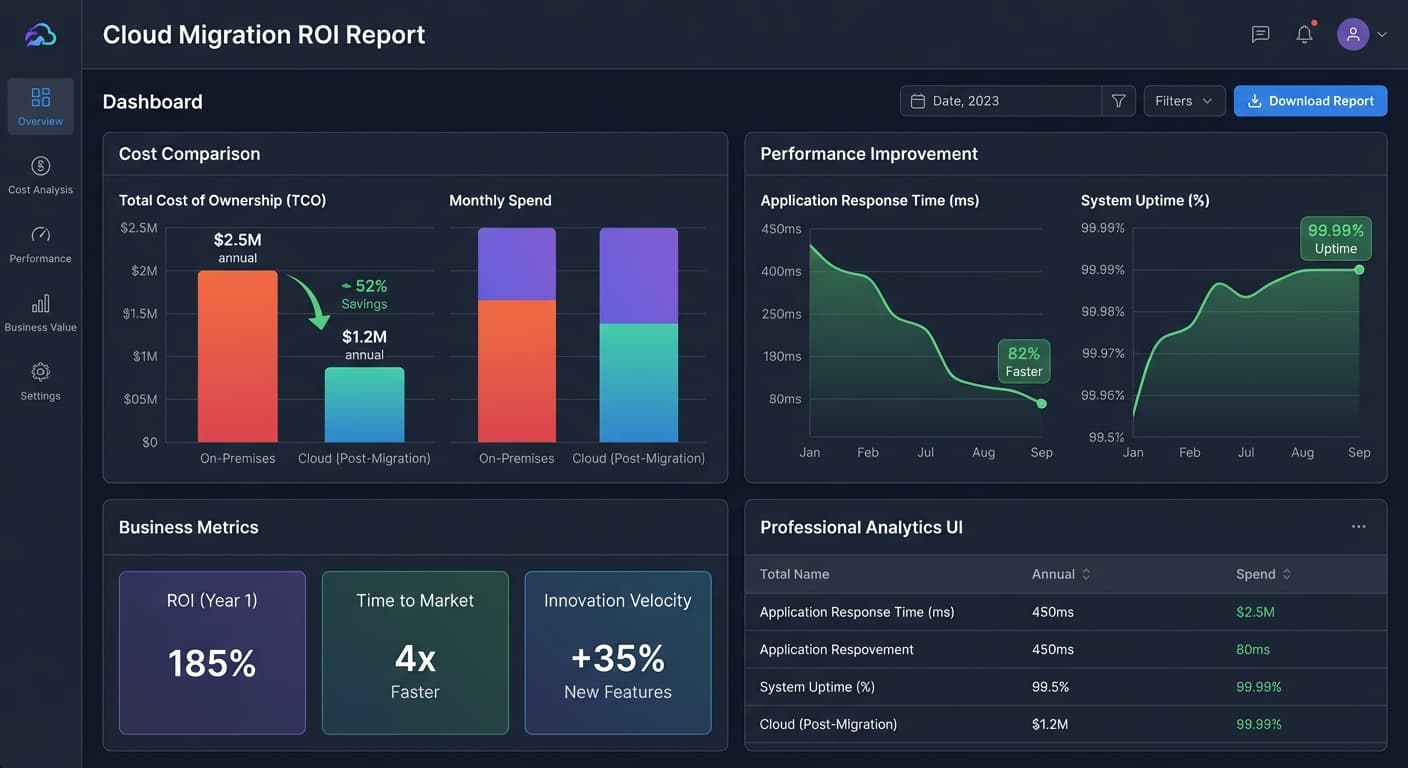Sort table by the Spend column
This screenshot has width=1408, height=768.
(1264, 574)
